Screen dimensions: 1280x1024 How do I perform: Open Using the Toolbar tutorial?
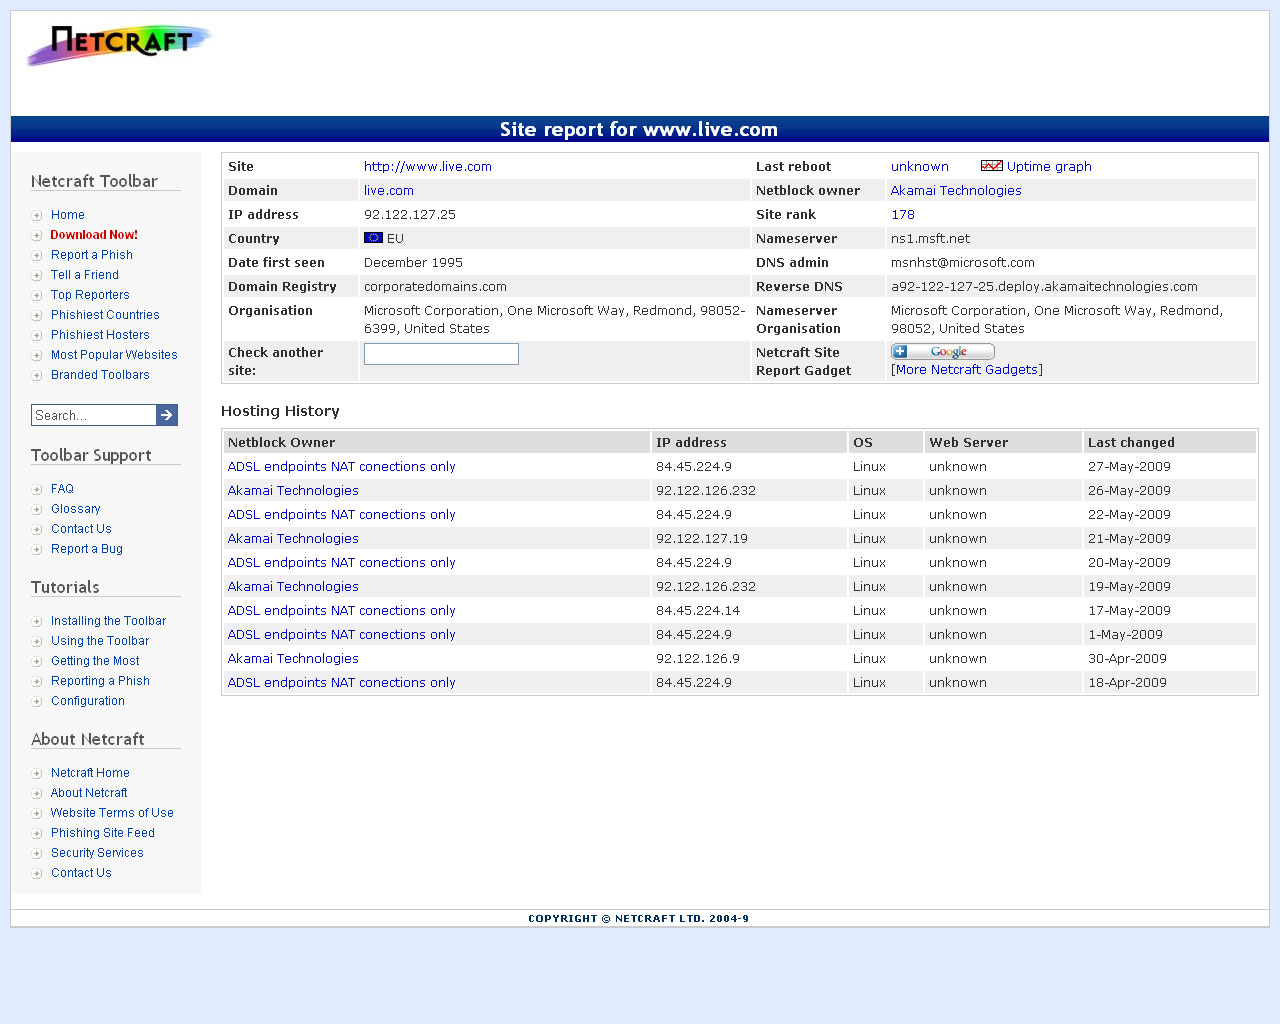(x=100, y=641)
